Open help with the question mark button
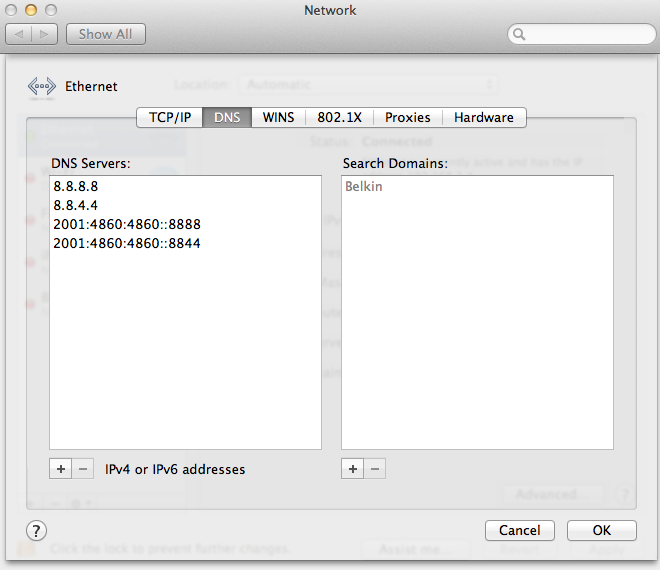660x570 pixels. 37,530
